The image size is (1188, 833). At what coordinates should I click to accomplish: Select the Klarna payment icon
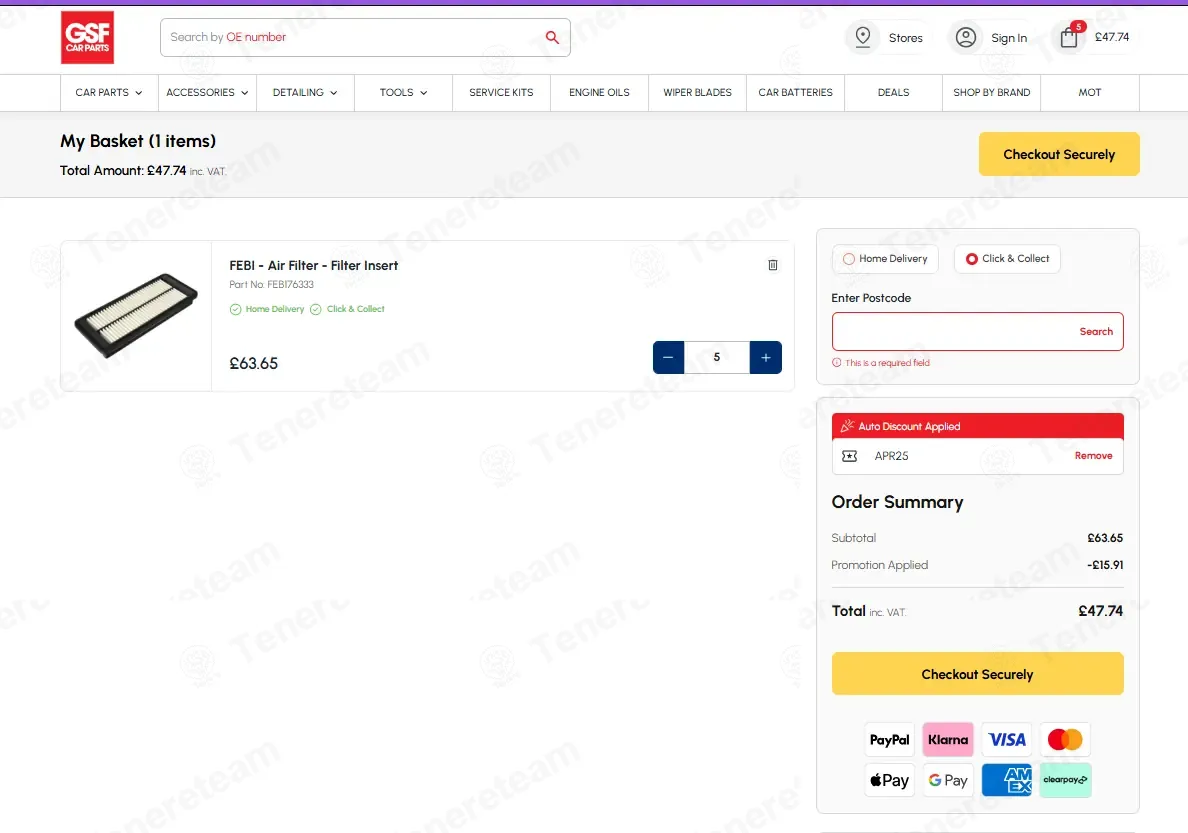coord(948,740)
